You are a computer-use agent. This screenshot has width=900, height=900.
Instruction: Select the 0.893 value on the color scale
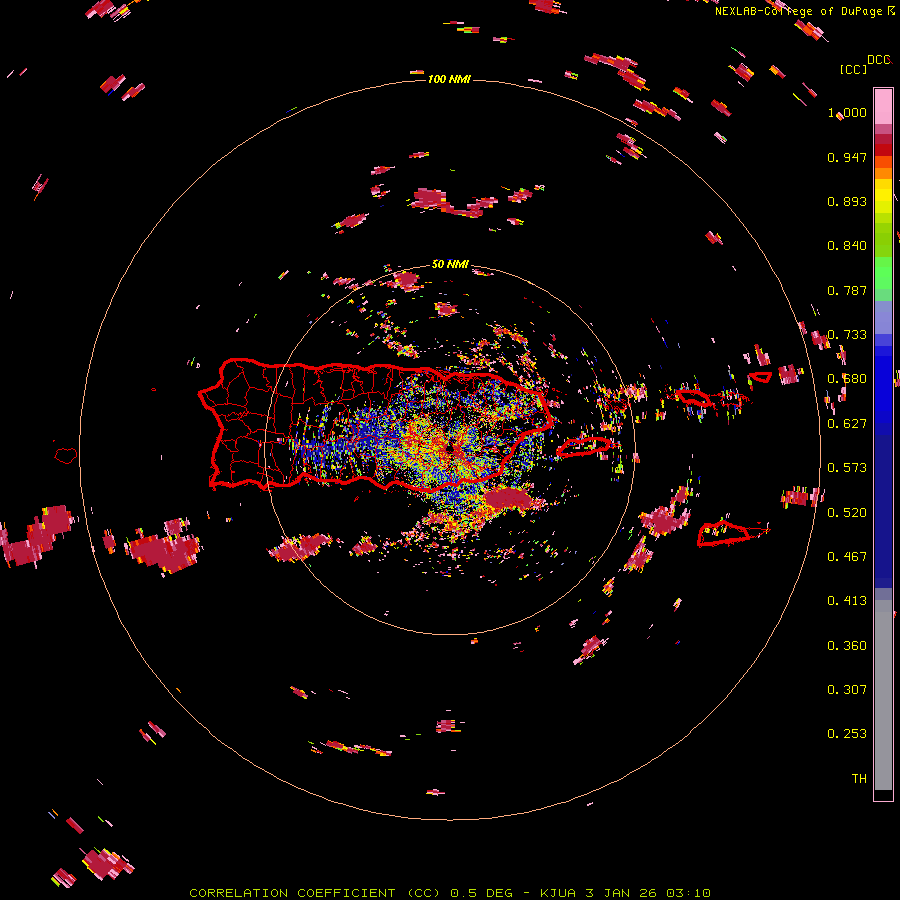(x=847, y=201)
